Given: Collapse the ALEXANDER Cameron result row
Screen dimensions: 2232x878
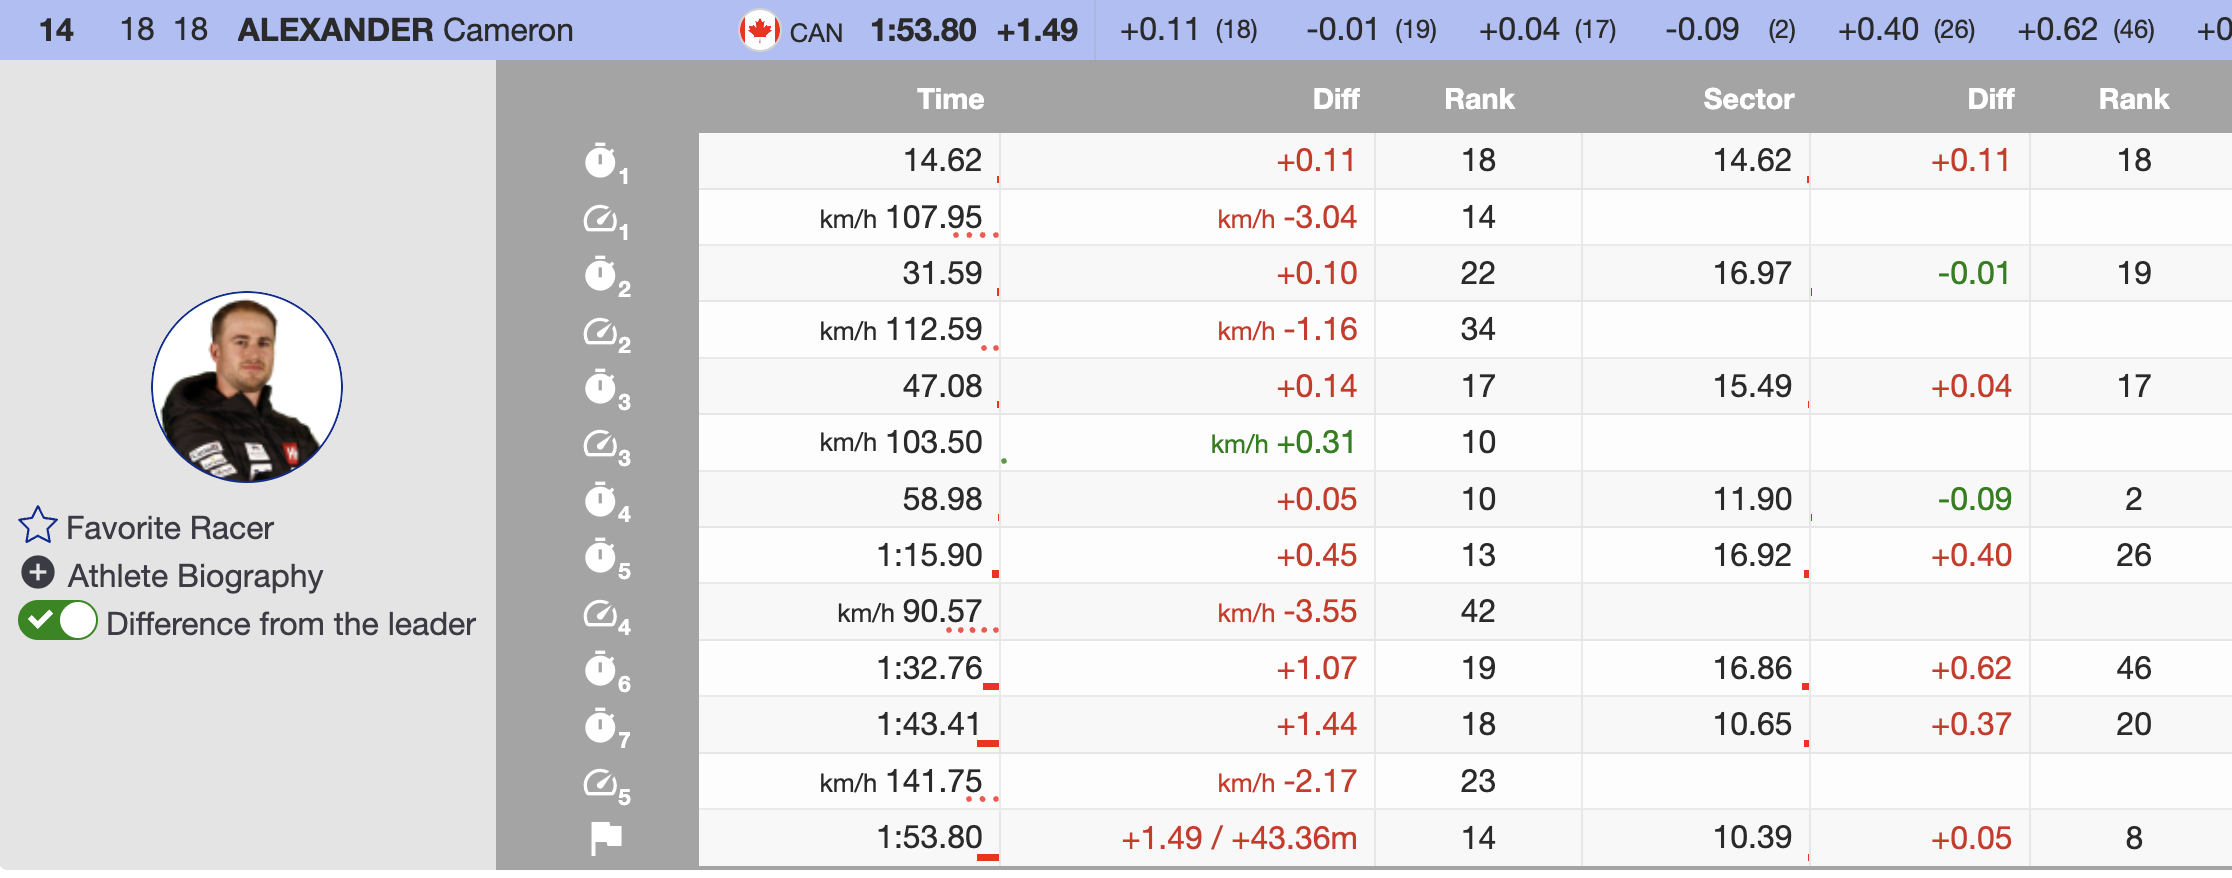Looking at the screenshot, I should pyautogui.click(x=405, y=30).
